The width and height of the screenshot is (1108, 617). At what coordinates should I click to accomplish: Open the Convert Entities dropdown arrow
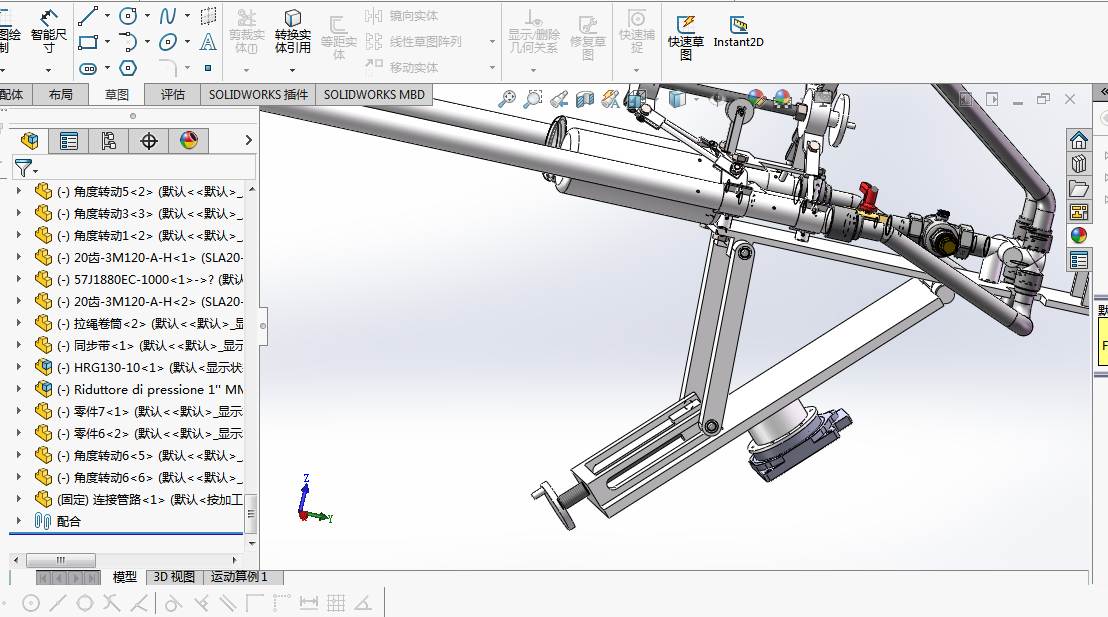point(292,70)
